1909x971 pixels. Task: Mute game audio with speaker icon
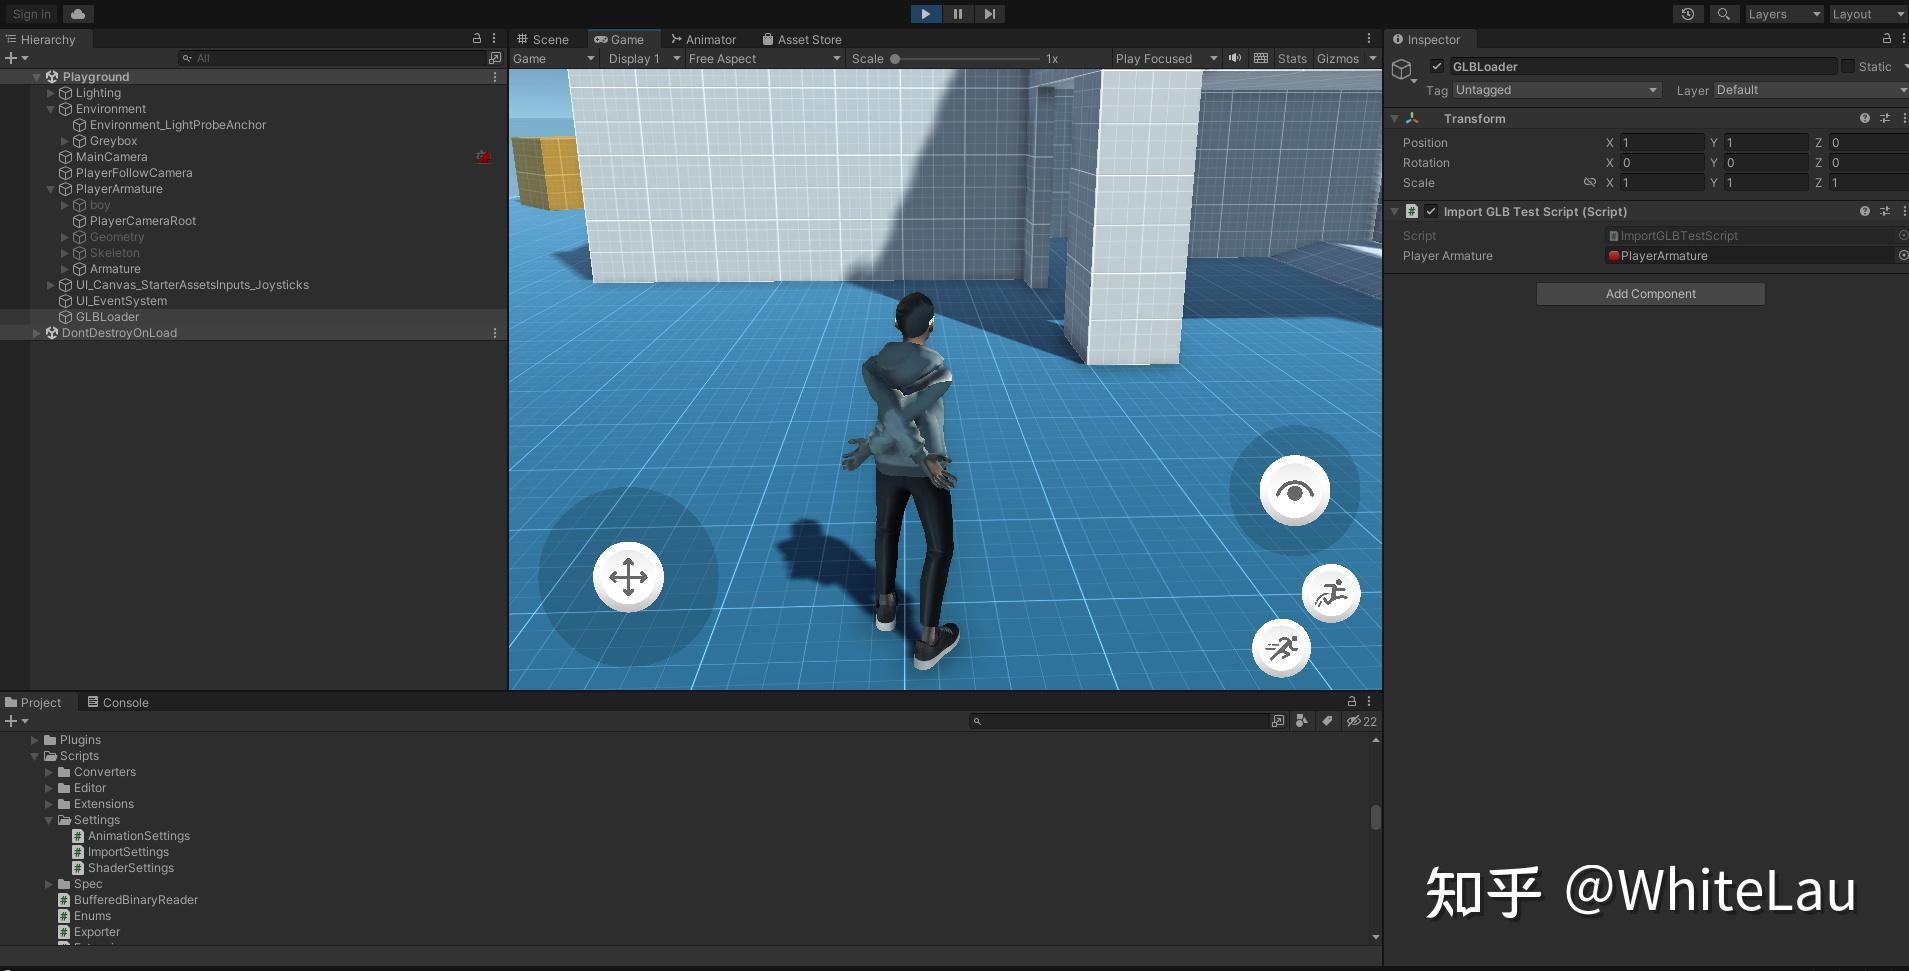(1235, 58)
